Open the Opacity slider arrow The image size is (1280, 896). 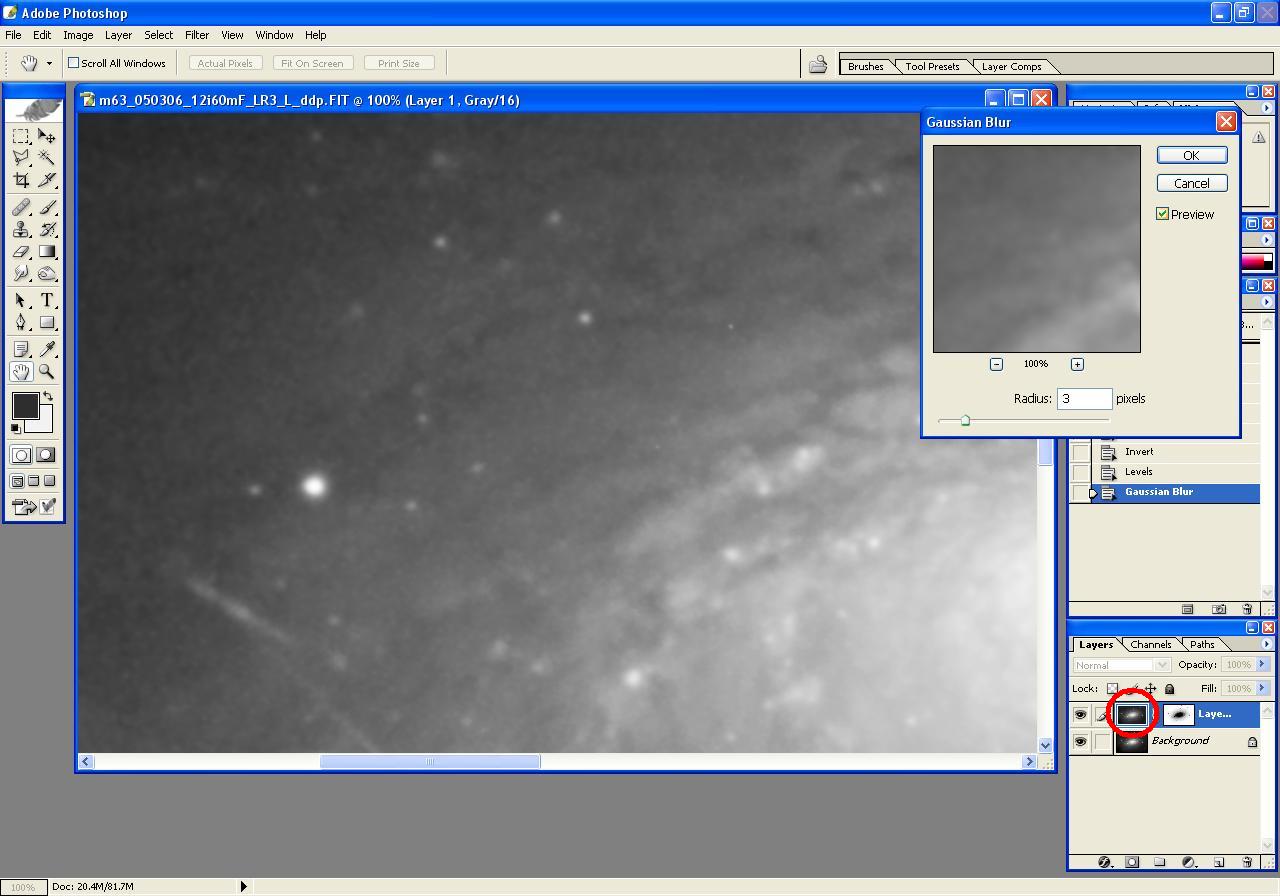click(x=1262, y=665)
